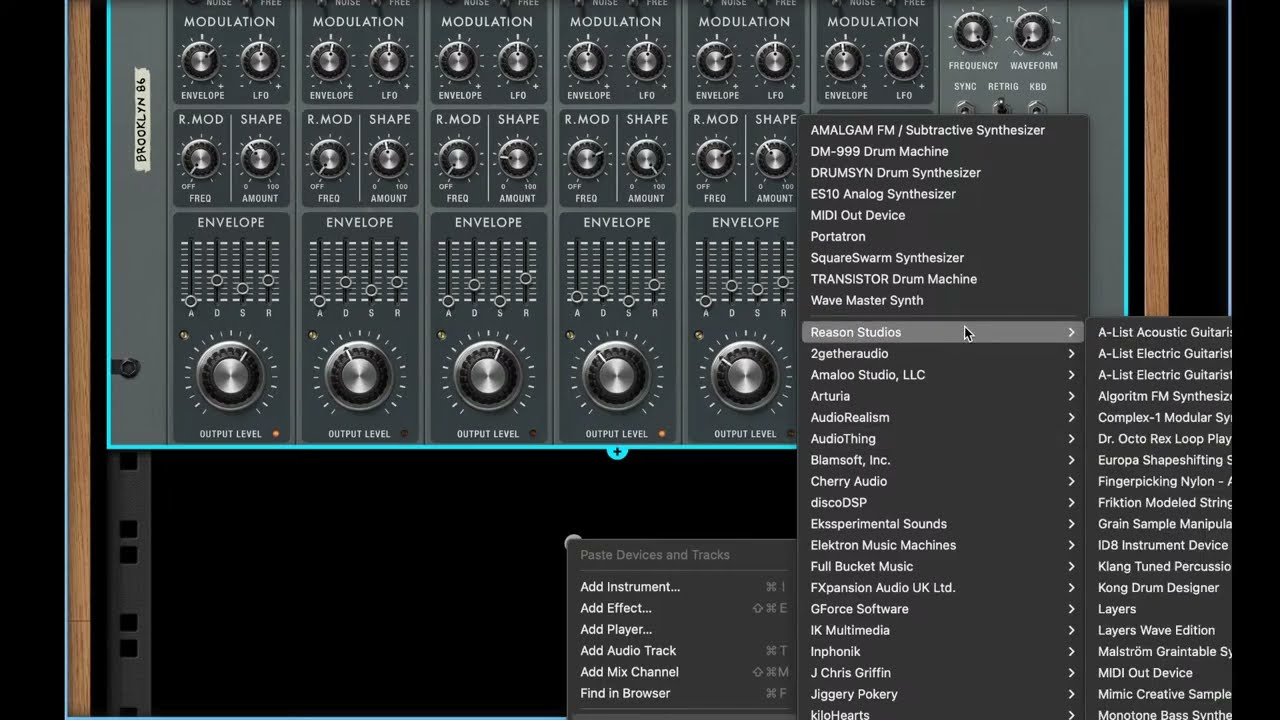Flip the RETRIG switch
This screenshot has width=1280, height=720.
(1002, 106)
